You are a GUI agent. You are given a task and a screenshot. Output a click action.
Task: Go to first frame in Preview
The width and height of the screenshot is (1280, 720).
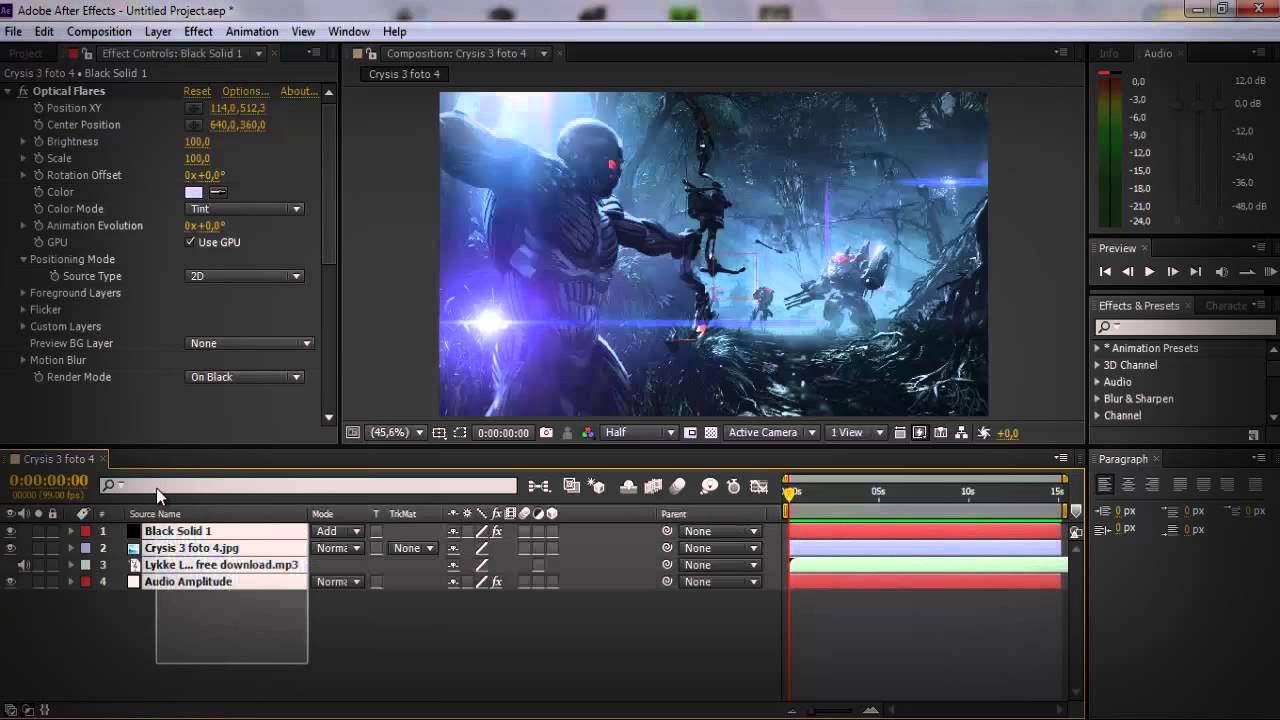(1105, 272)
